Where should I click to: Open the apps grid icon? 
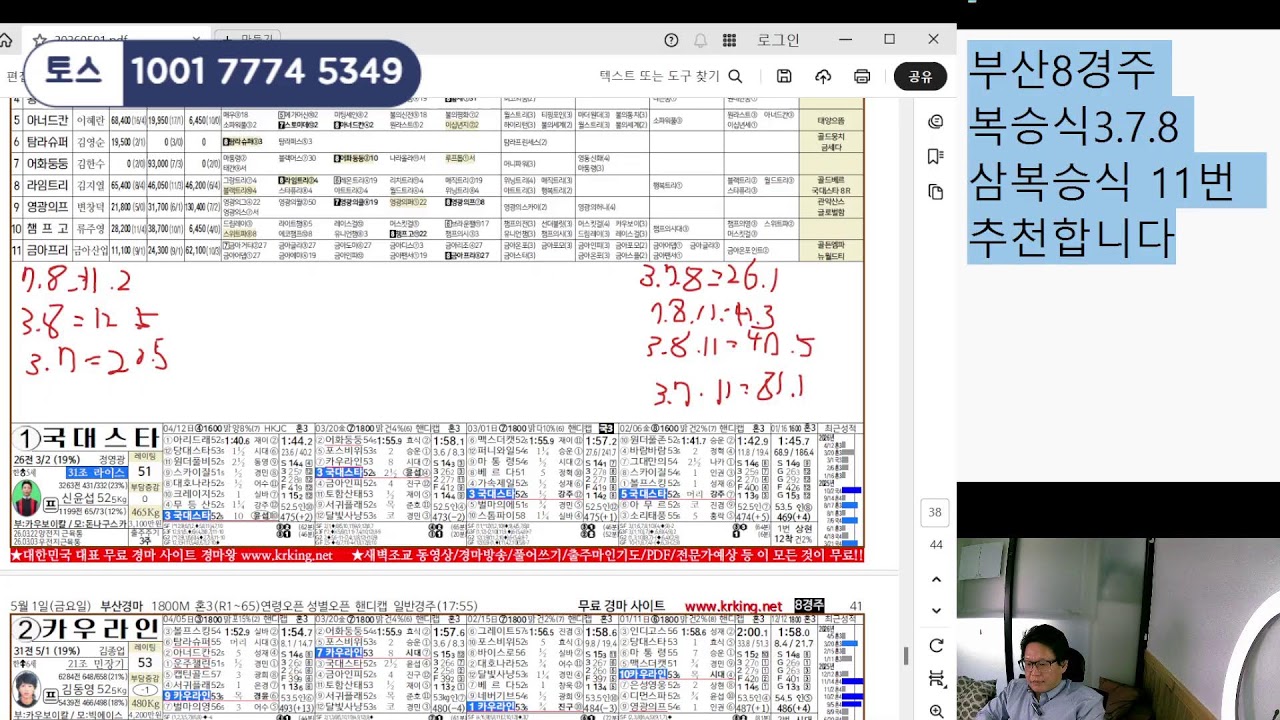point(729,40)
